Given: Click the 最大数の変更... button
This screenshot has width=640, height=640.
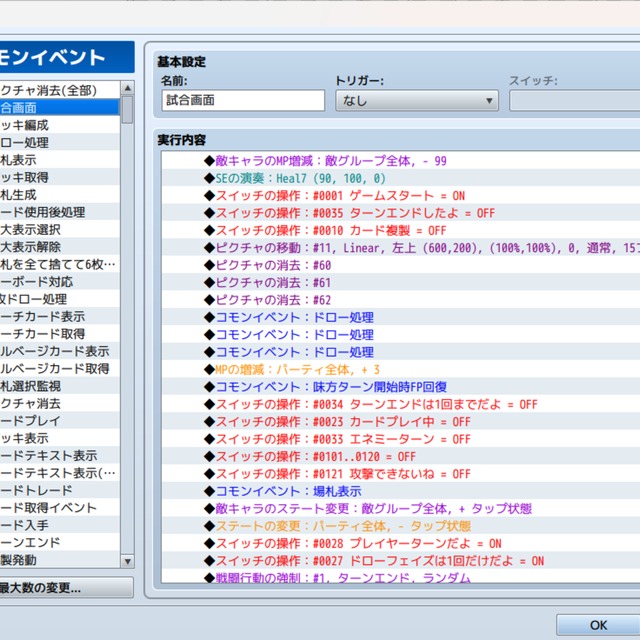Looking at the screenshot, I should [x=60, y=588].
